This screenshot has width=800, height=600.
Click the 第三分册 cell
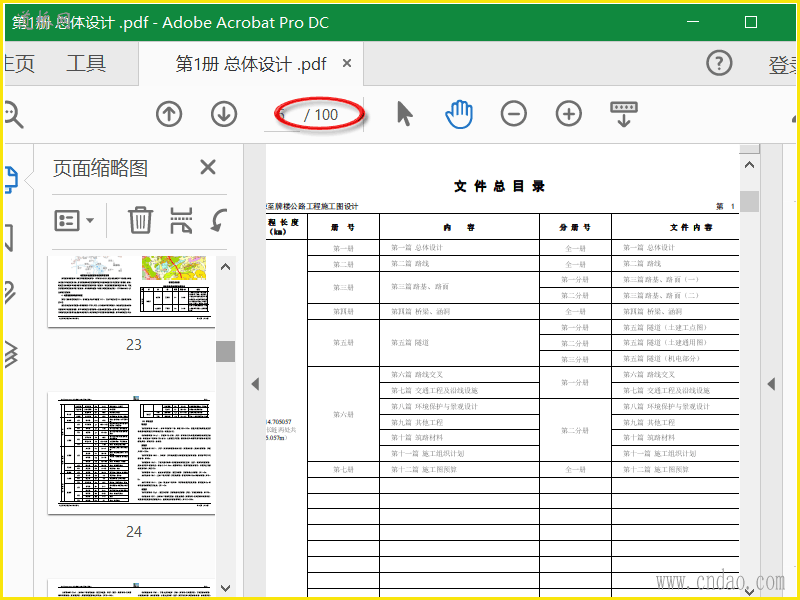point(575,359)
